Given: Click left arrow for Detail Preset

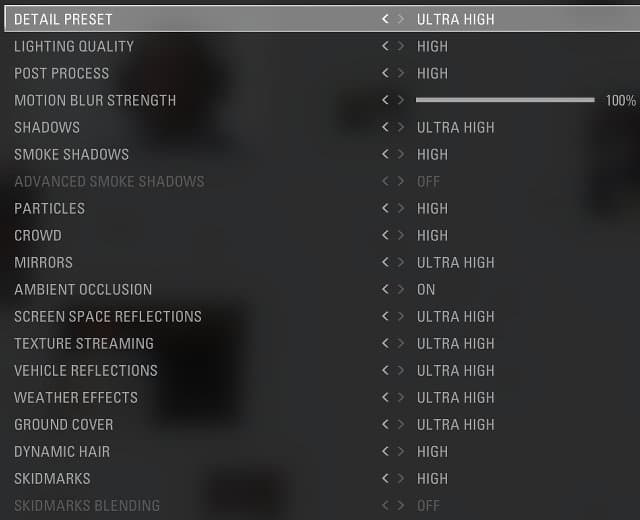Looking at the screenshot, I should (x=385, y=19).
